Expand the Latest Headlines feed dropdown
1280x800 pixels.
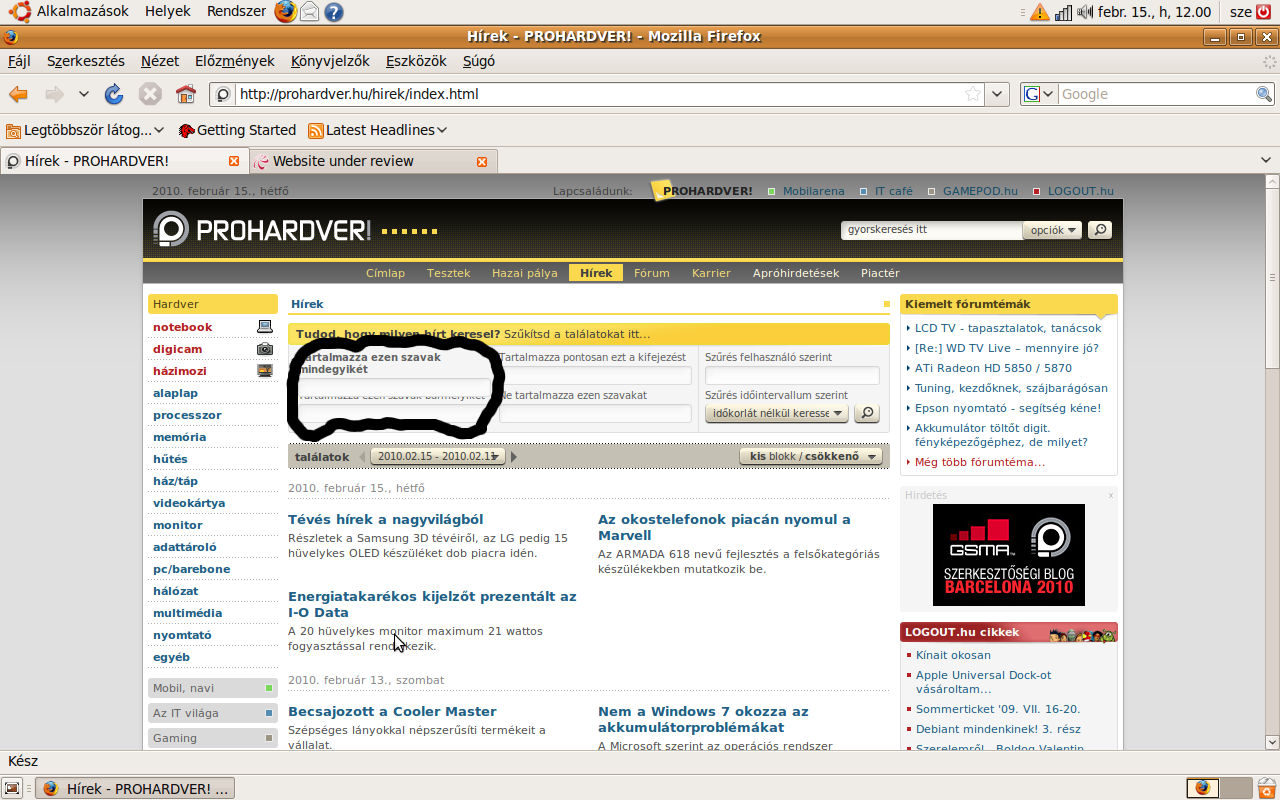tap(378, 130)
